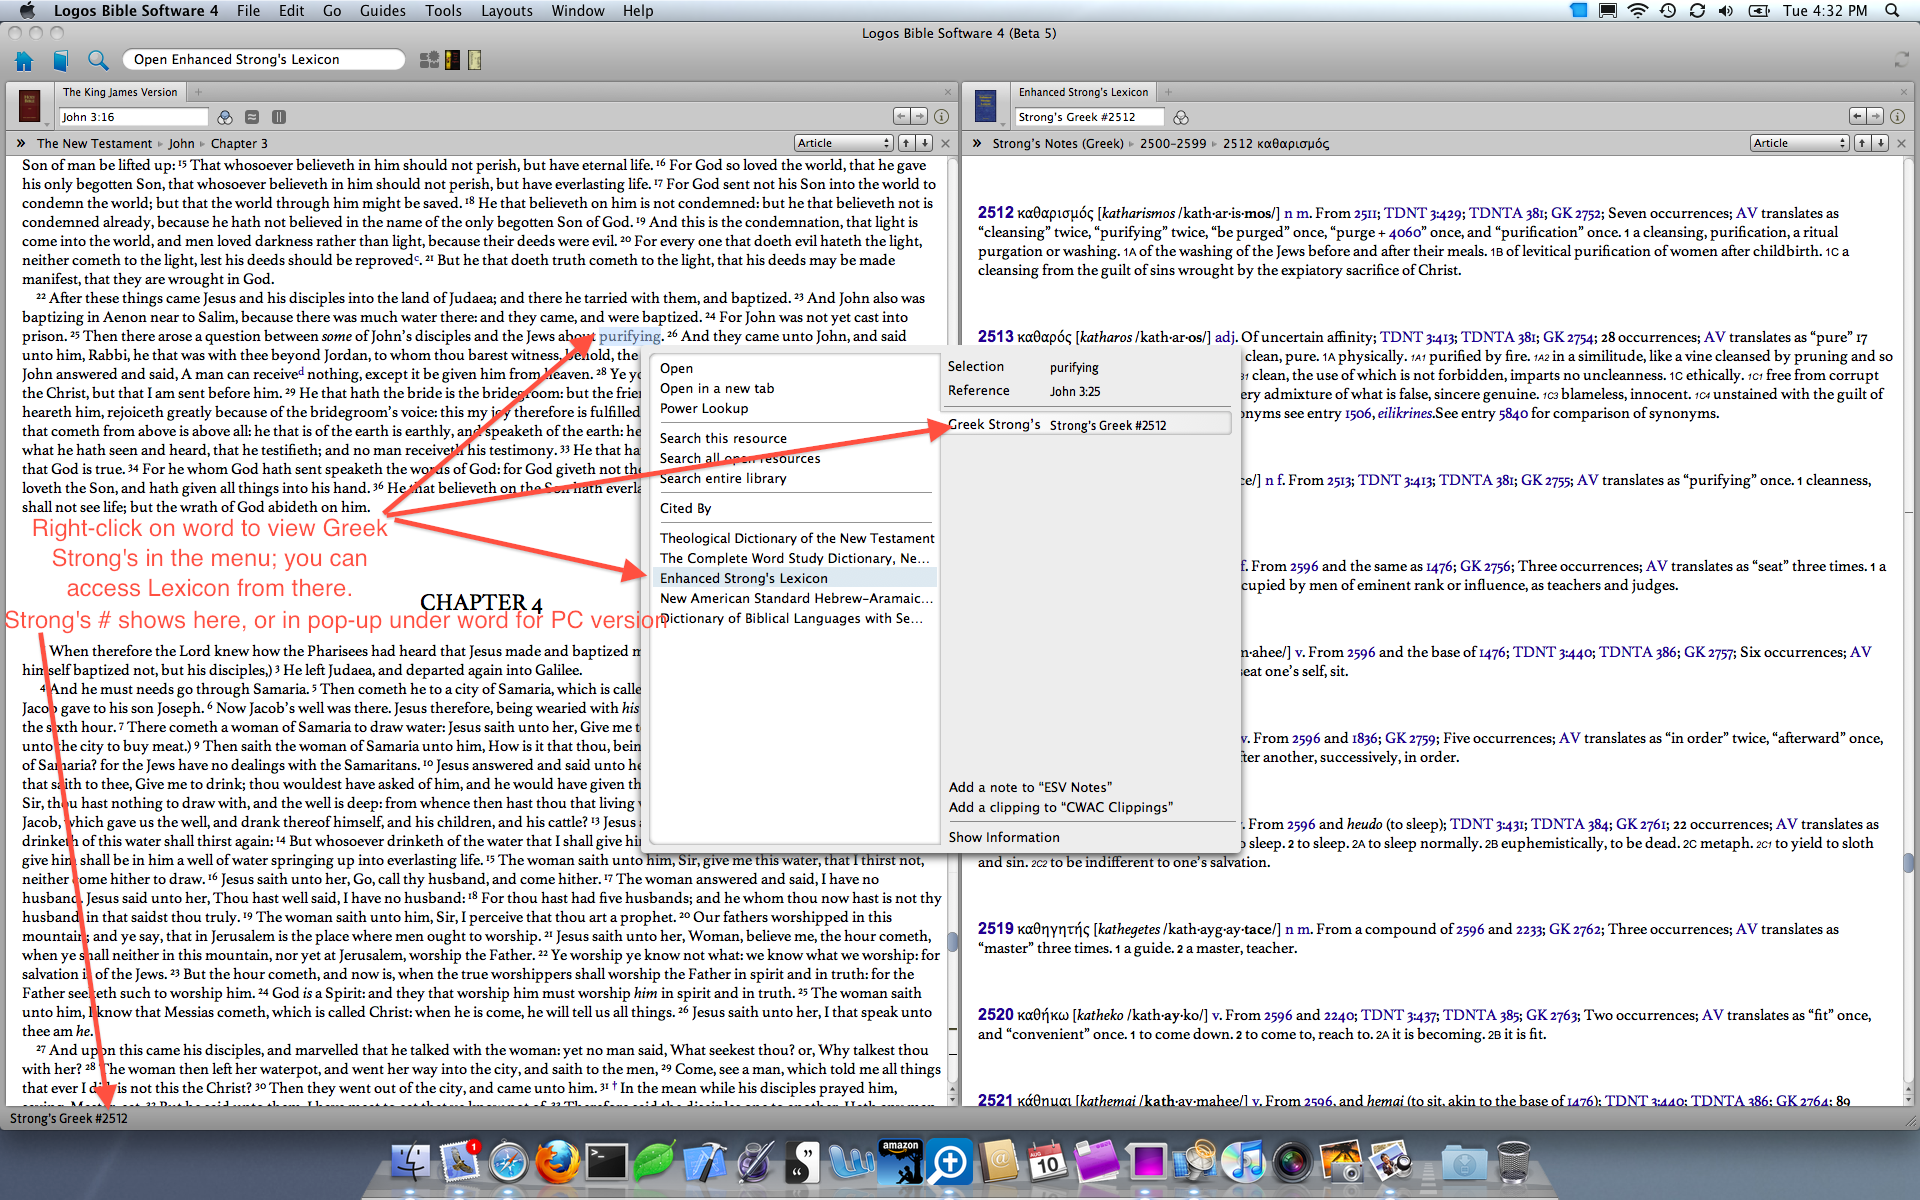1920x1200 pixels.
Task: Click the 2500-2599 breadcrumb
Action: 1173,143
